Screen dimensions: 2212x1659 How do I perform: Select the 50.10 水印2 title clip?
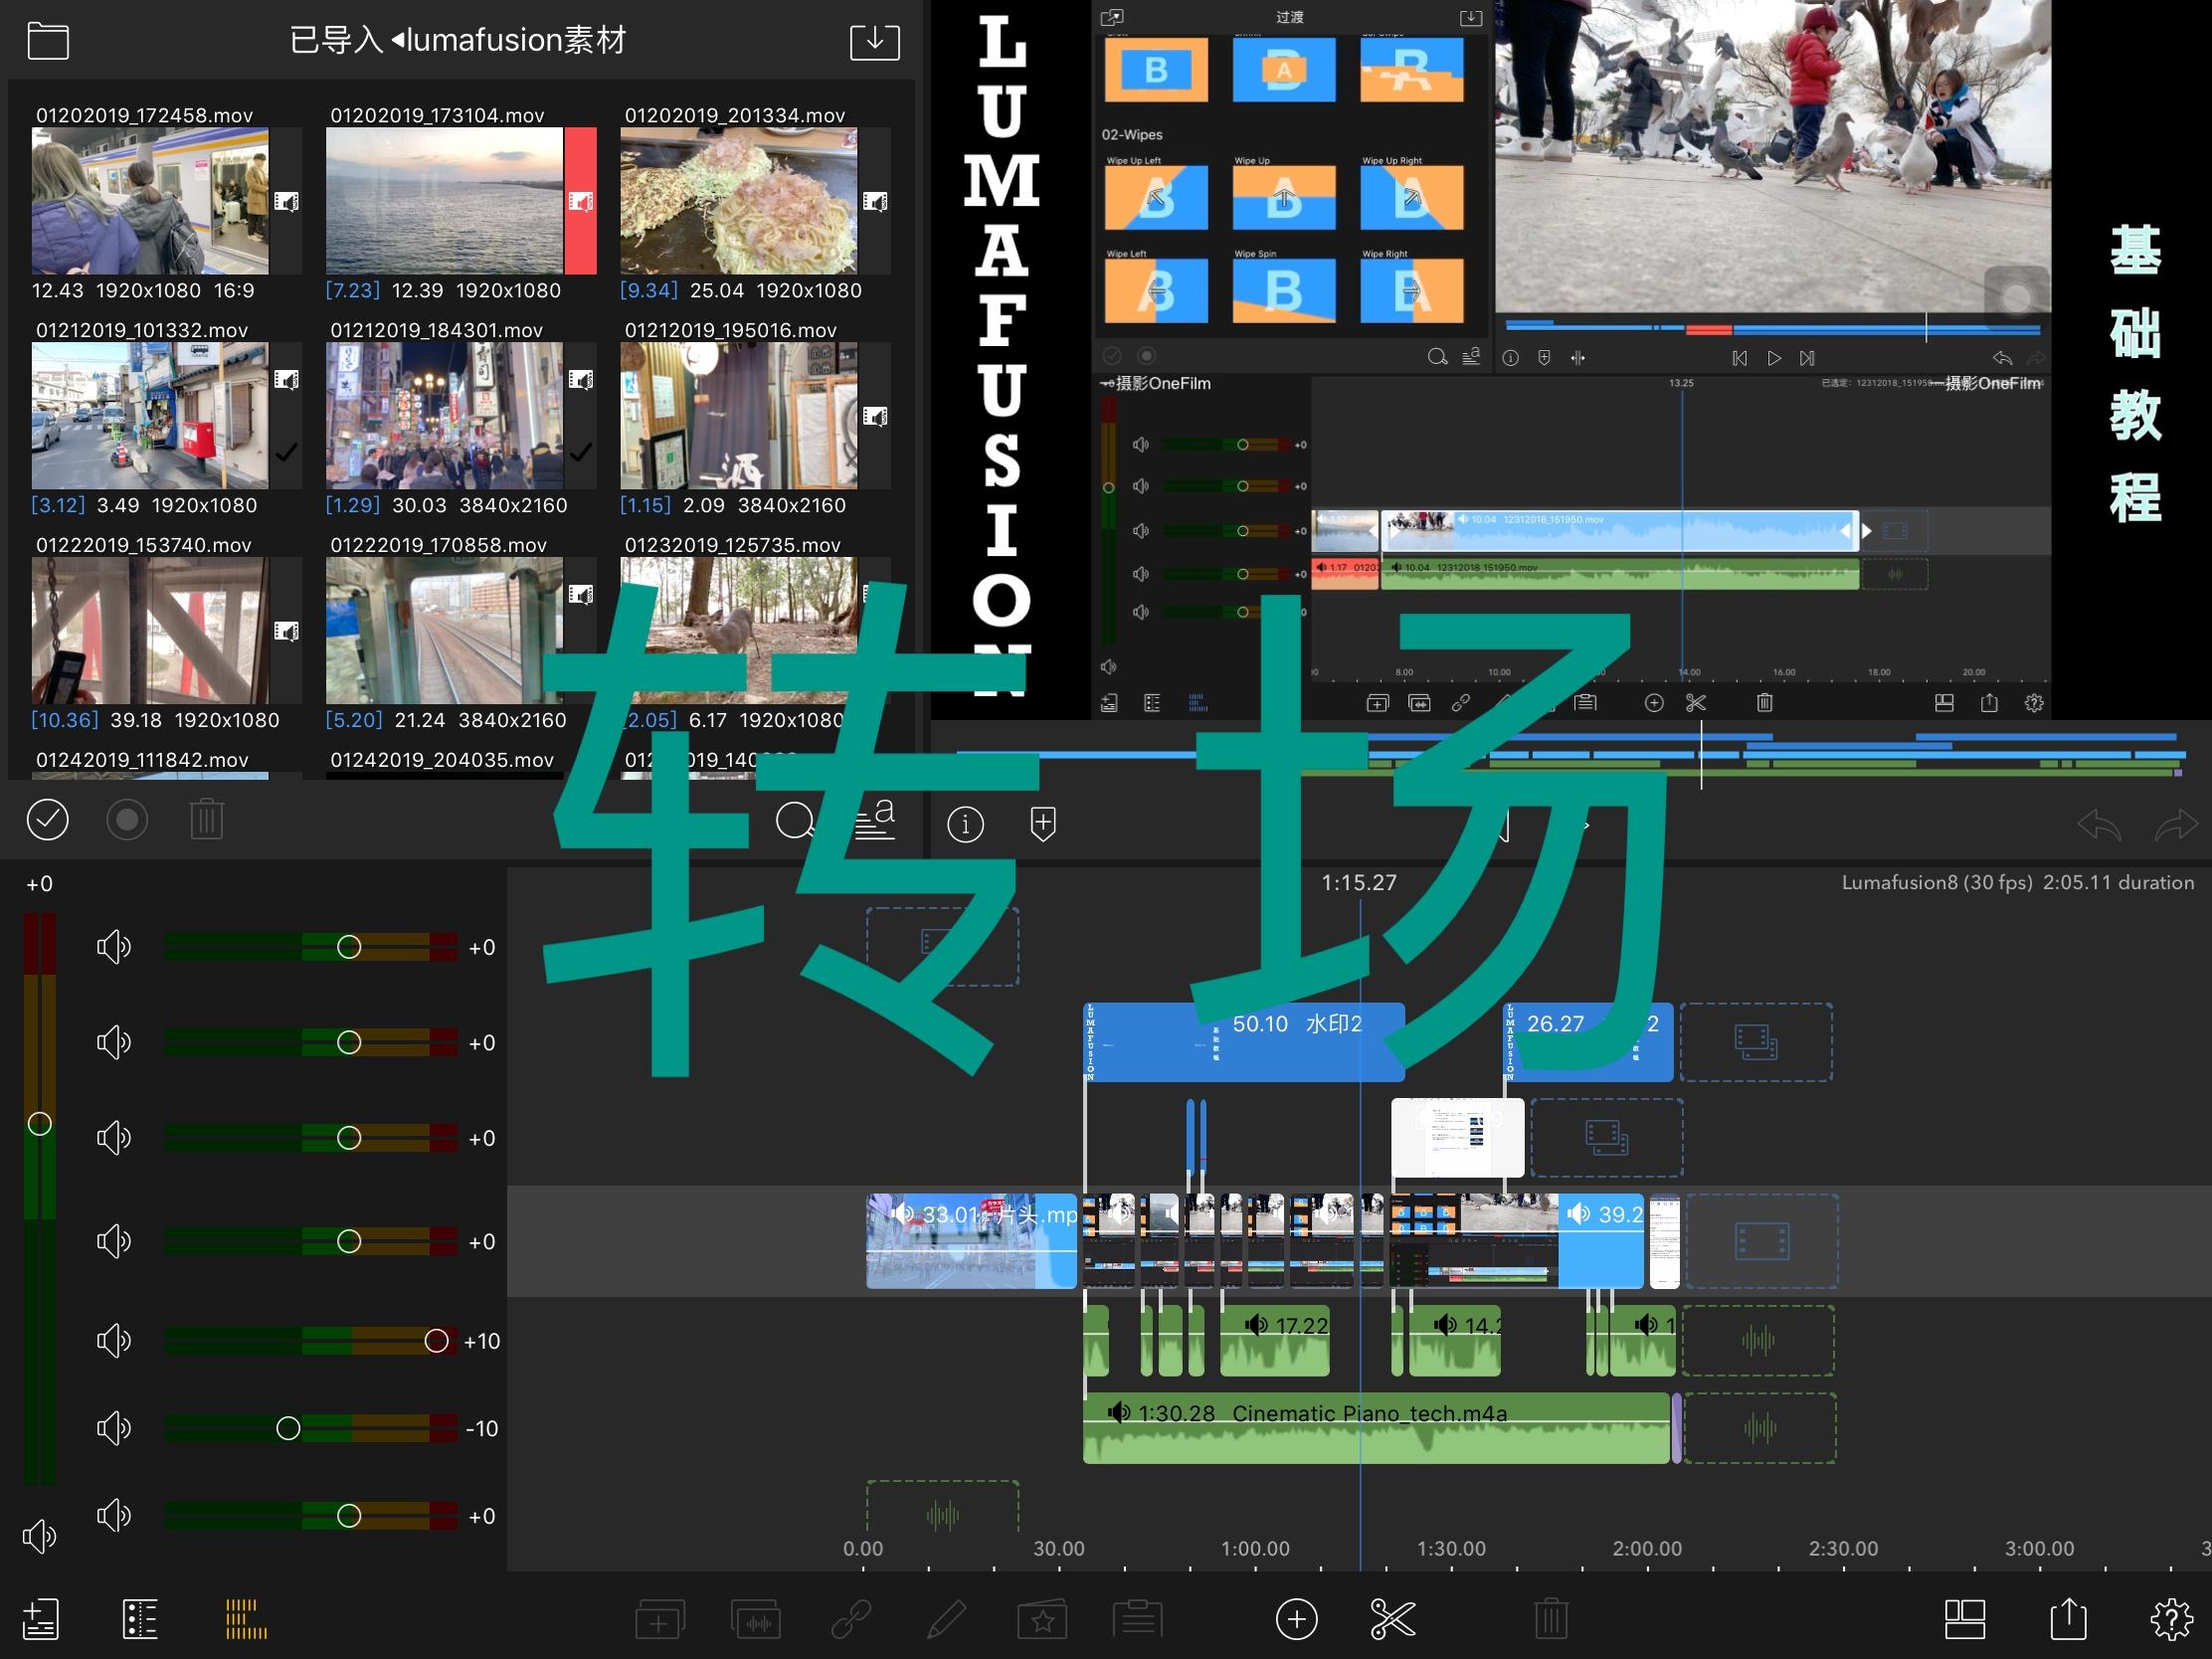1245,1042
